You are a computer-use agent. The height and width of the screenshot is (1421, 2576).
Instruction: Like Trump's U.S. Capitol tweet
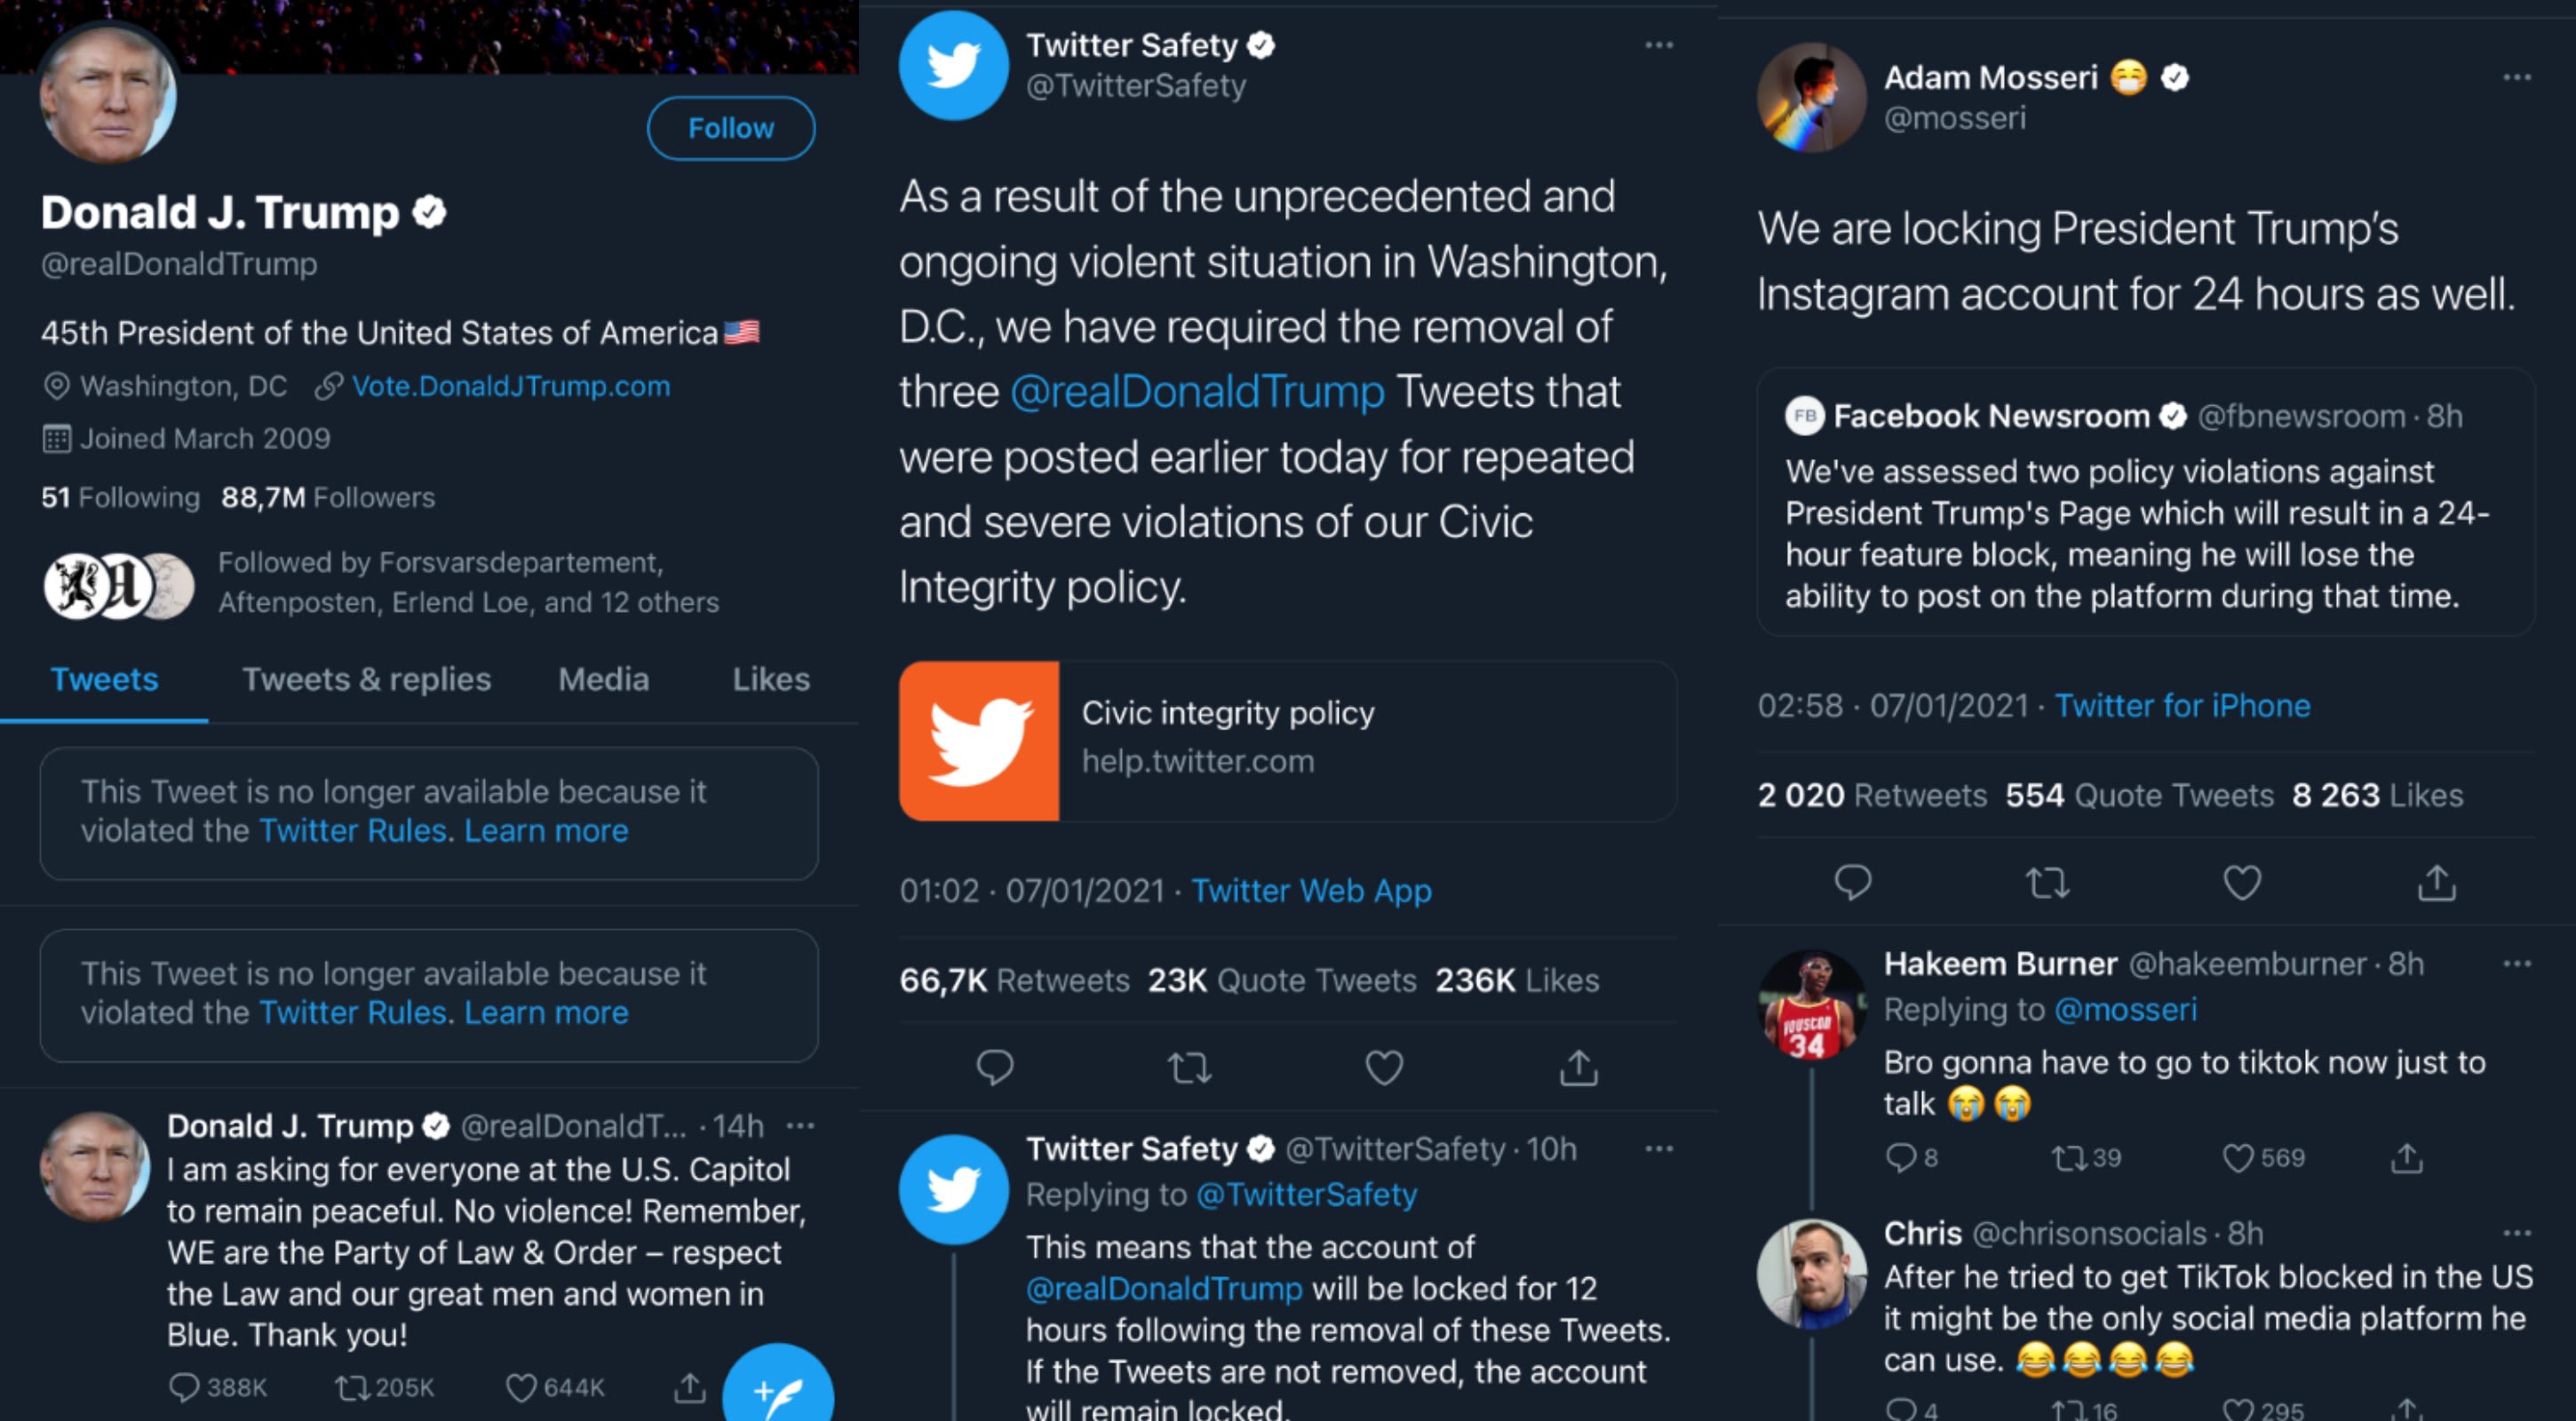click(x=521, y=1387)
